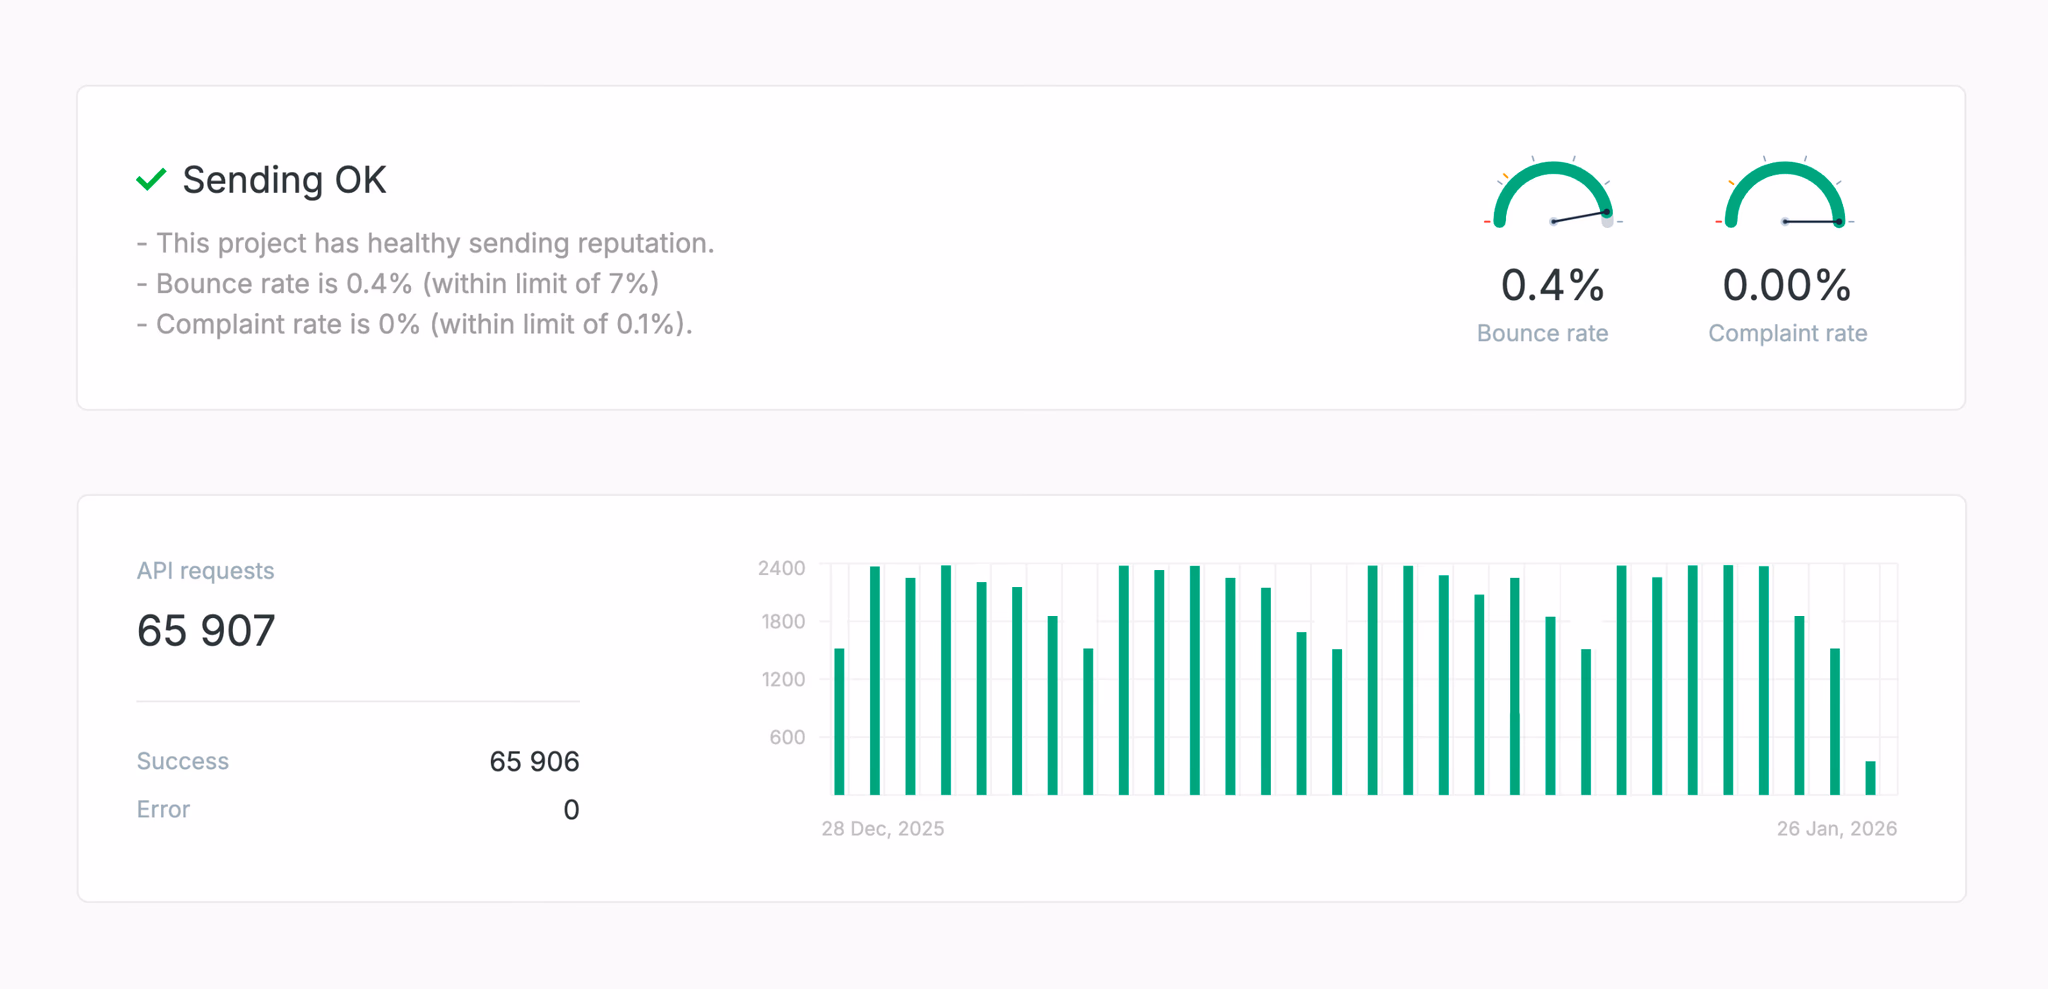Screen dimensions: 2048x989
Task: Click the Error count showing 0
Action: coord(571,809)
